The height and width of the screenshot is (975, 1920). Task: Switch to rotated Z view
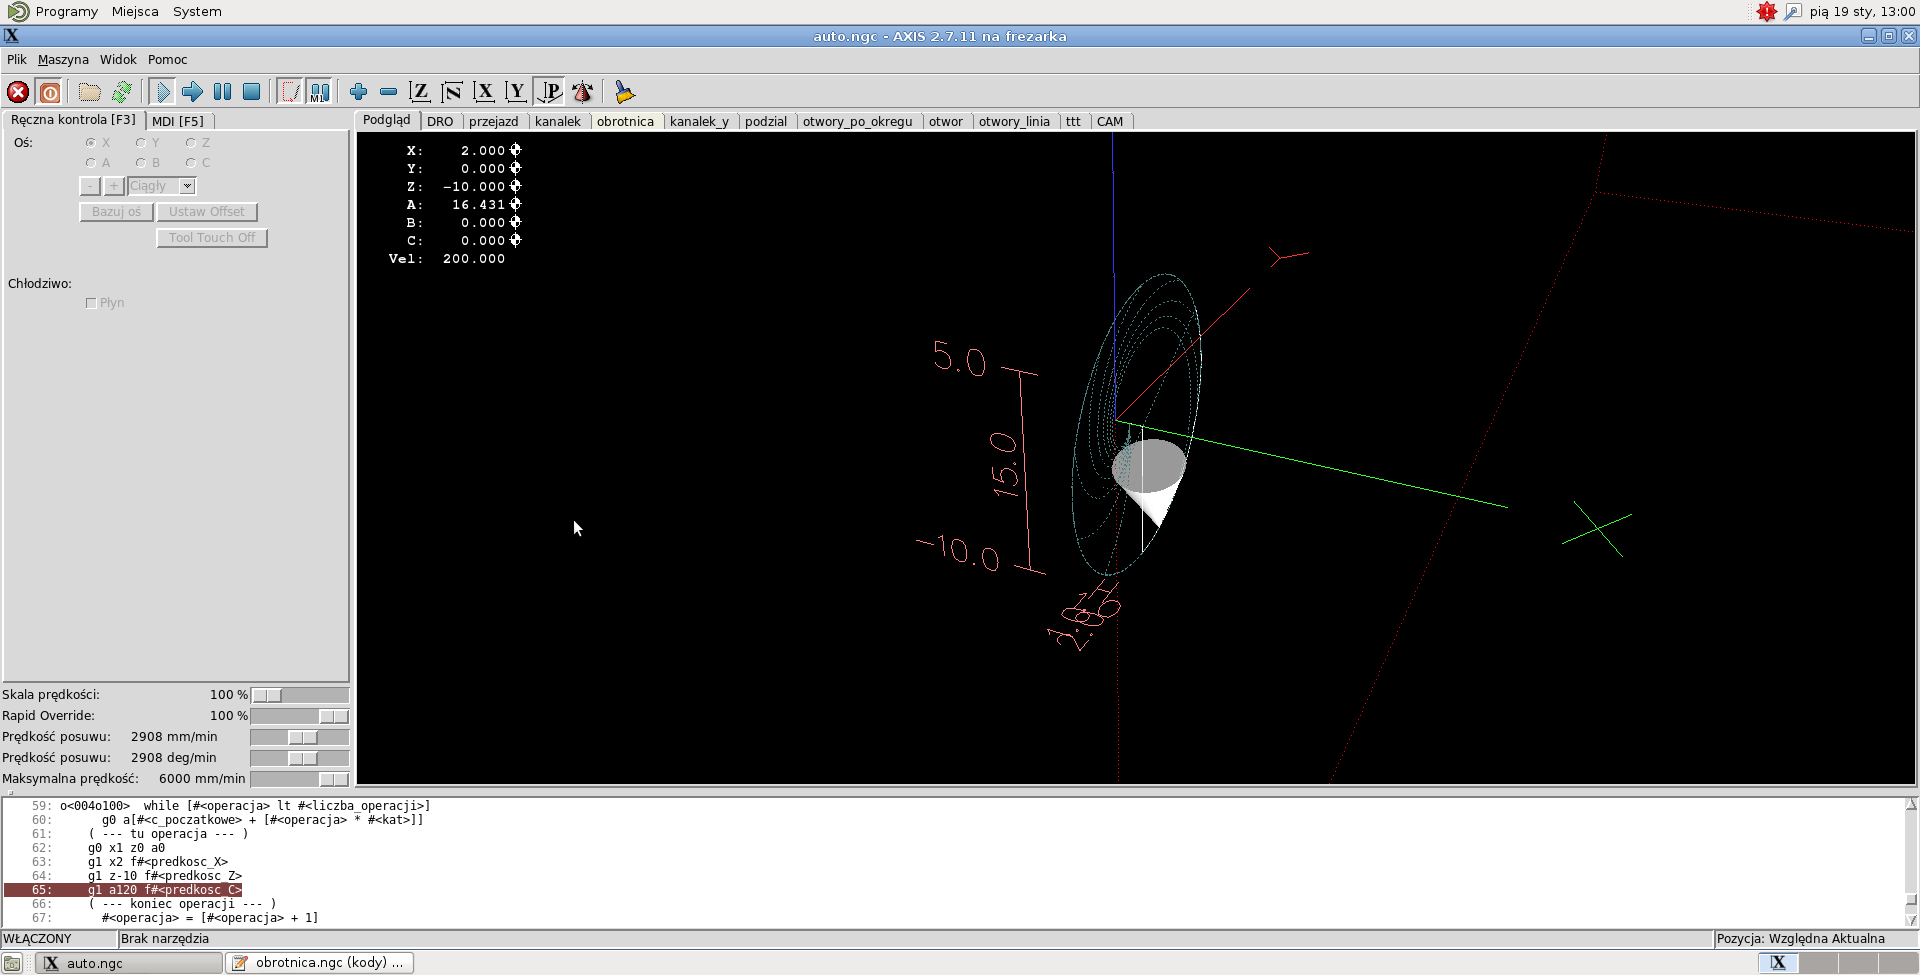point(452,92)
